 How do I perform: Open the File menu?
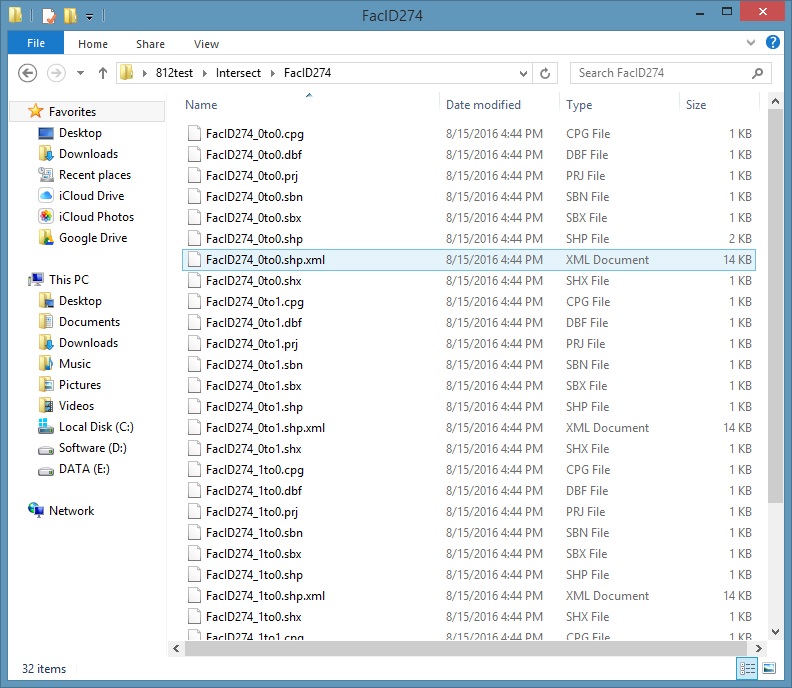click(36, 43)
